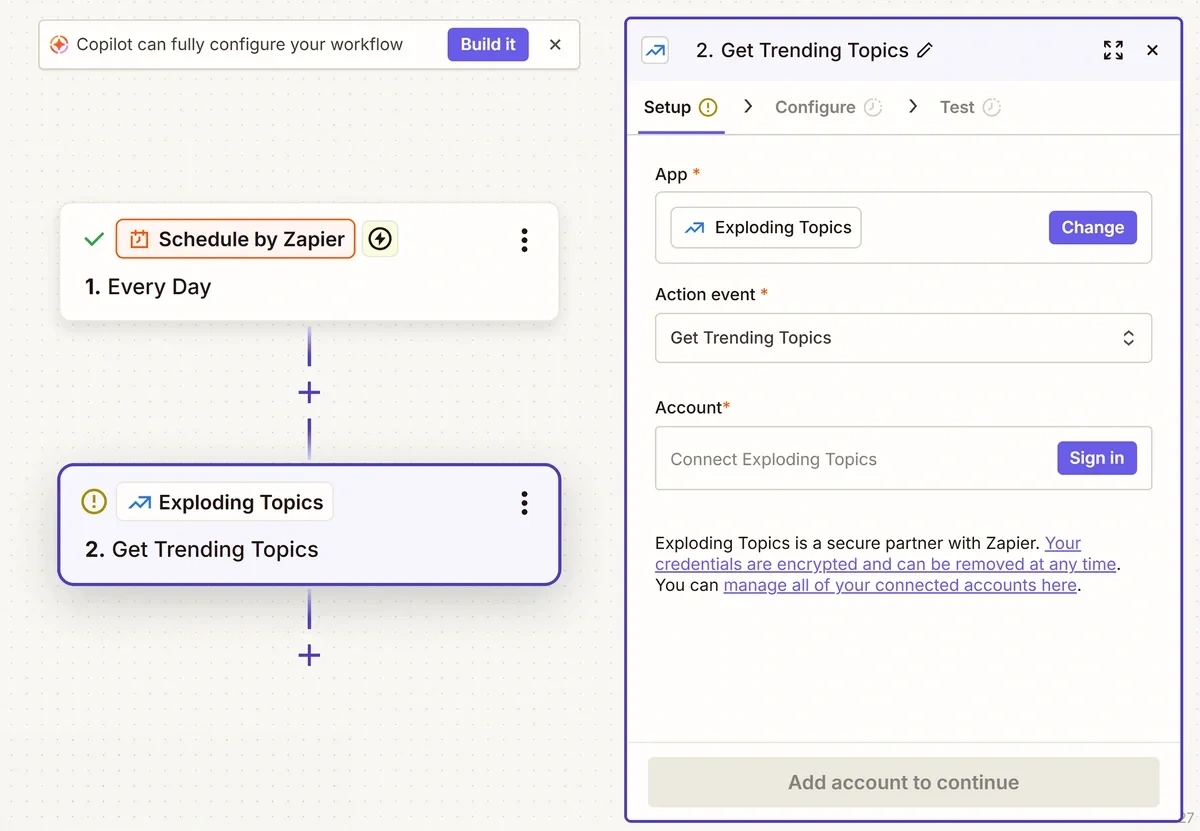Click the lightning bolt trigger icon
The width and height of the screenshot is (1200, 831).
pos(380,239)
